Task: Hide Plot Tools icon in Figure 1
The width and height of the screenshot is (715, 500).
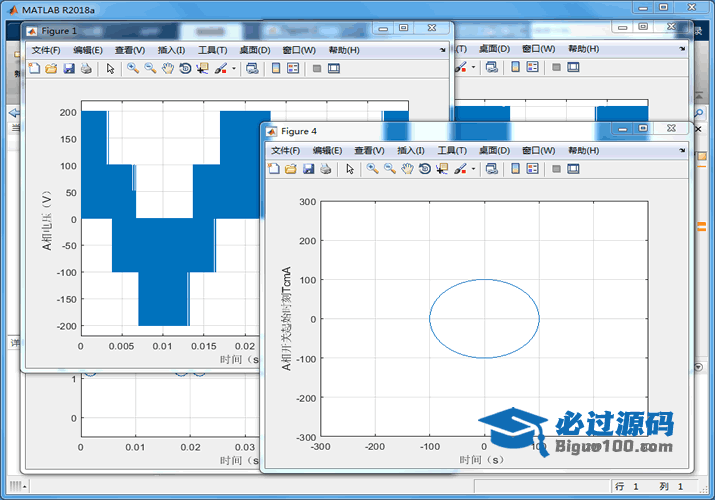Action: pyautogui.click(x=317, y=68)
